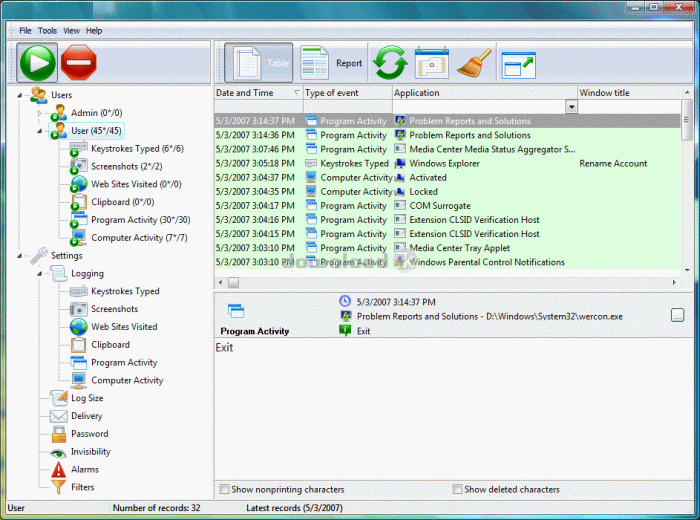Open Web Sites Visited (0*/0) log

click(136, 184)
